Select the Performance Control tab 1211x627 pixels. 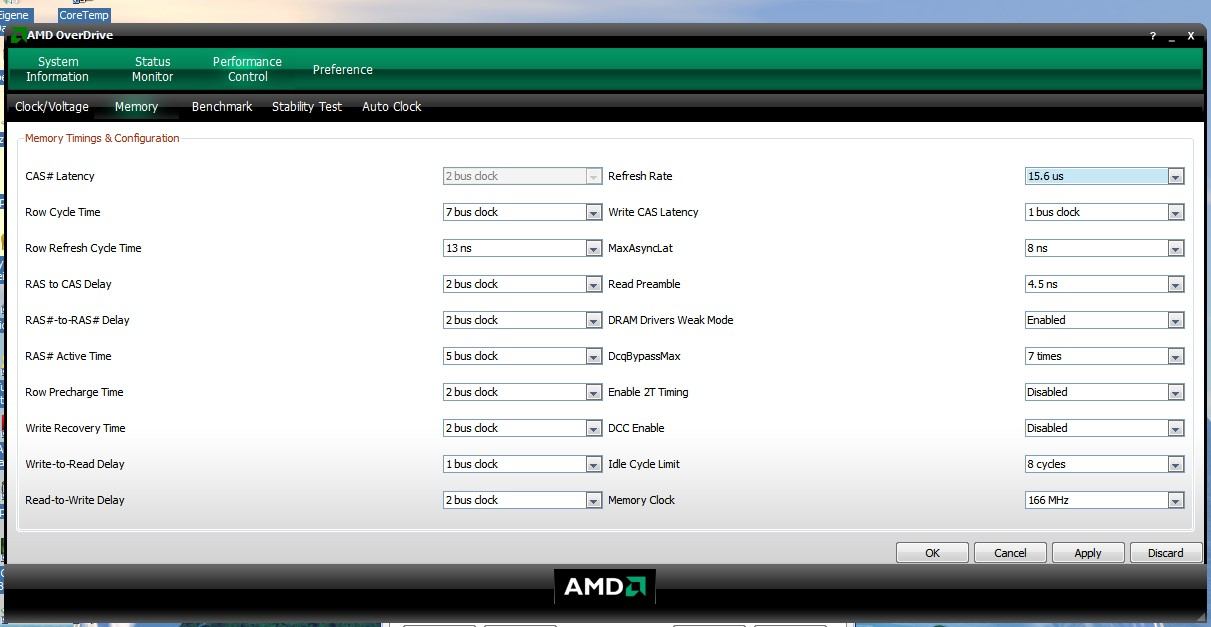tap(247, 69)
